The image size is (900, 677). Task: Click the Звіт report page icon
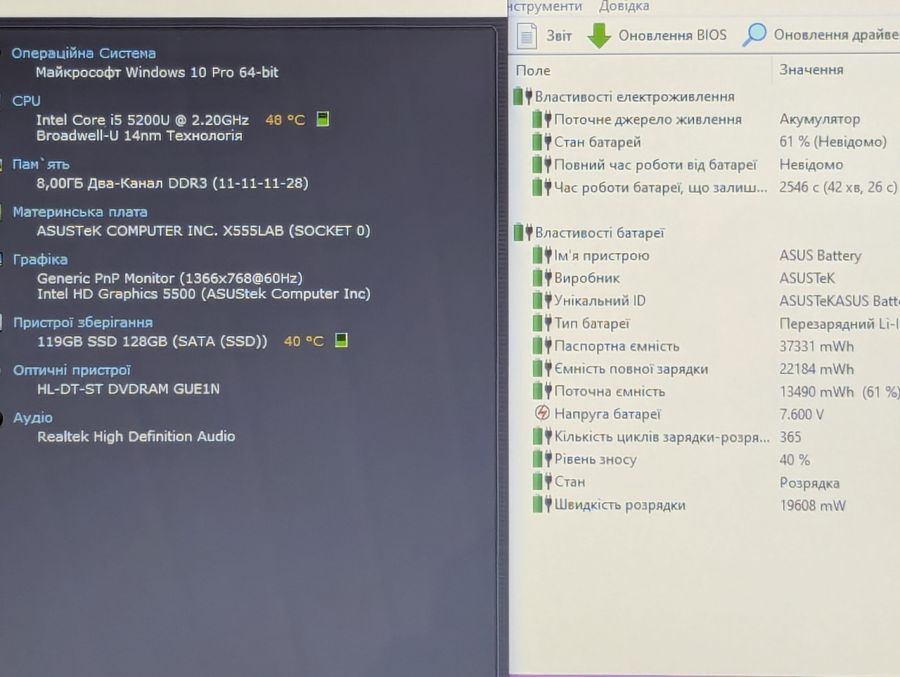coord(526,36)
